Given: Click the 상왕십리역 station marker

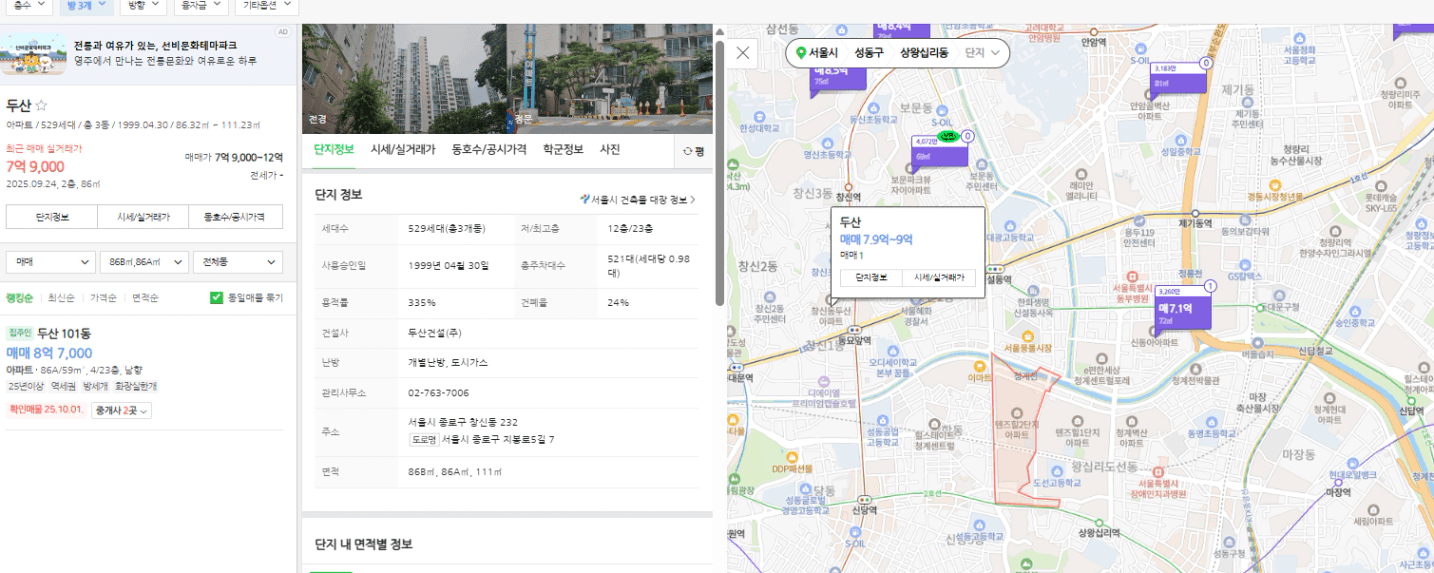Looking at the screenshot, I should [x=1097, y=521].
